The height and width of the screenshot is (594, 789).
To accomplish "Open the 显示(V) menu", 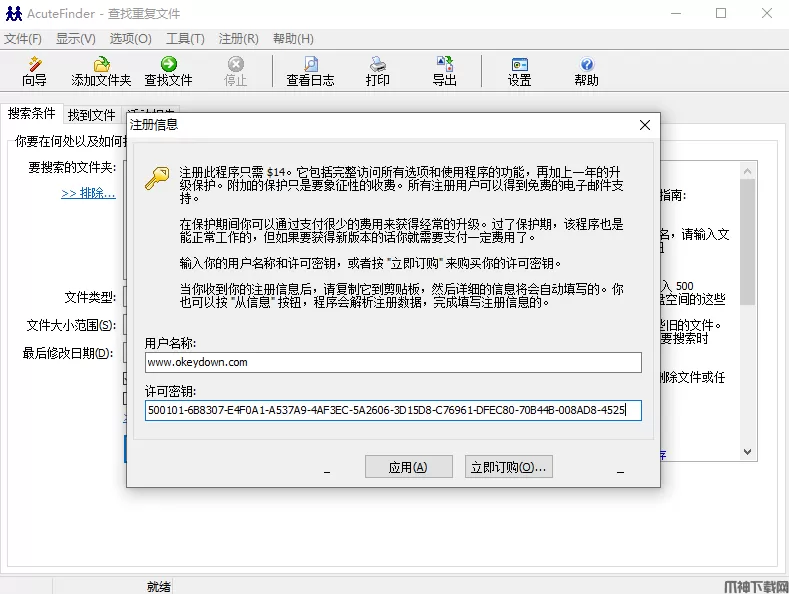I will click(x=75, y=39).
